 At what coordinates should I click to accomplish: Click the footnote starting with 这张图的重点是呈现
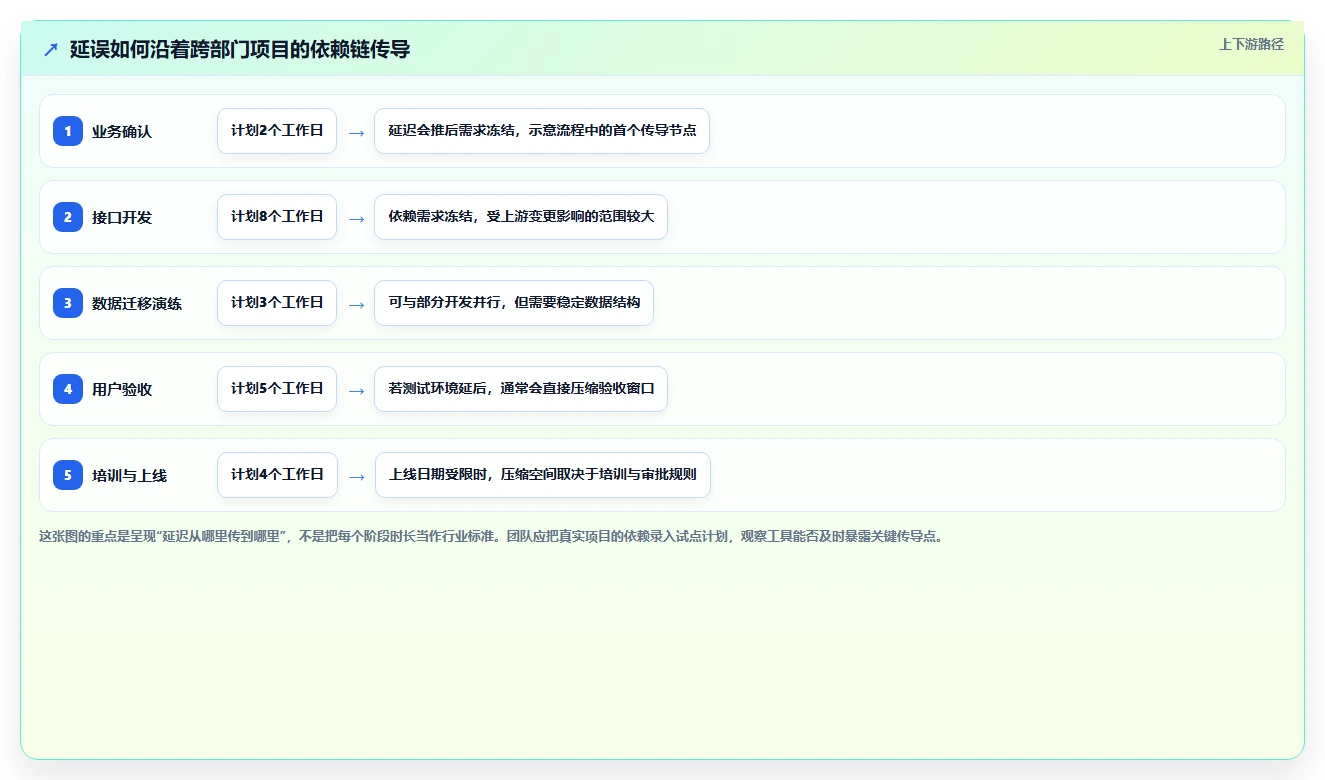pyautogui.click(x=492, y=536)
